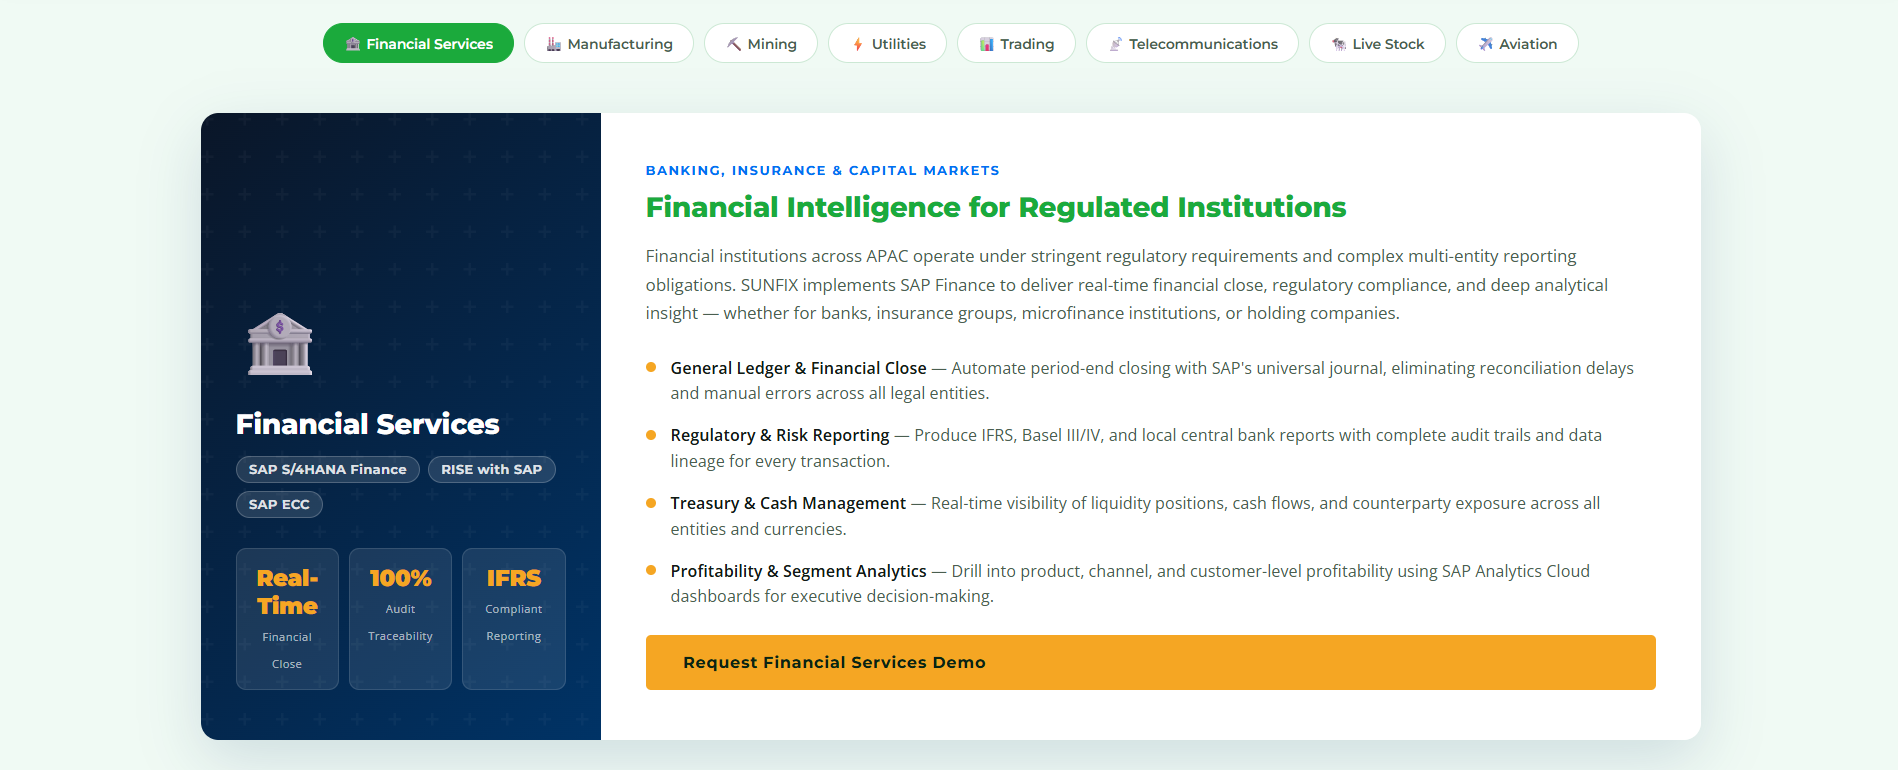1898x770 pixels.
Task: Click the animal icon beside Live Stock
Action: pos(1339,44)
